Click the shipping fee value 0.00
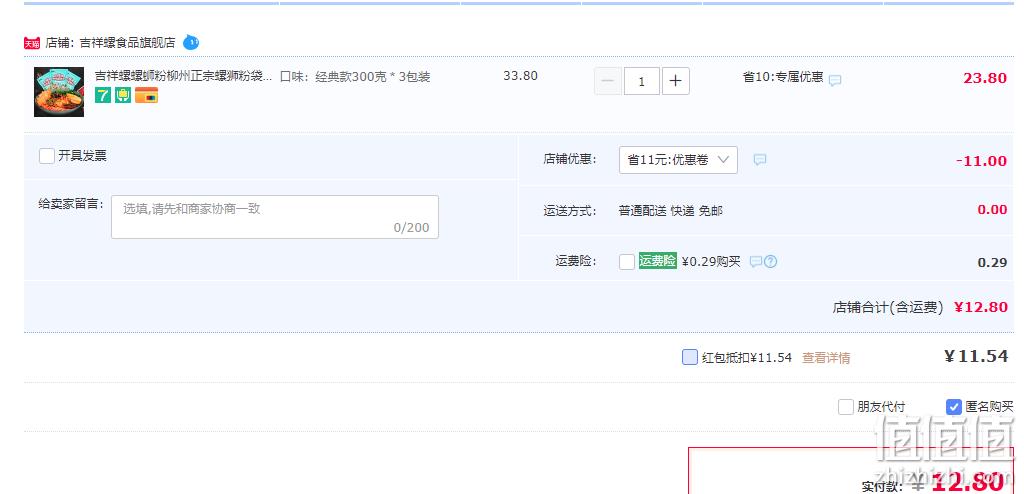The height and width of the screenshot is (494, 1024). 992,210
